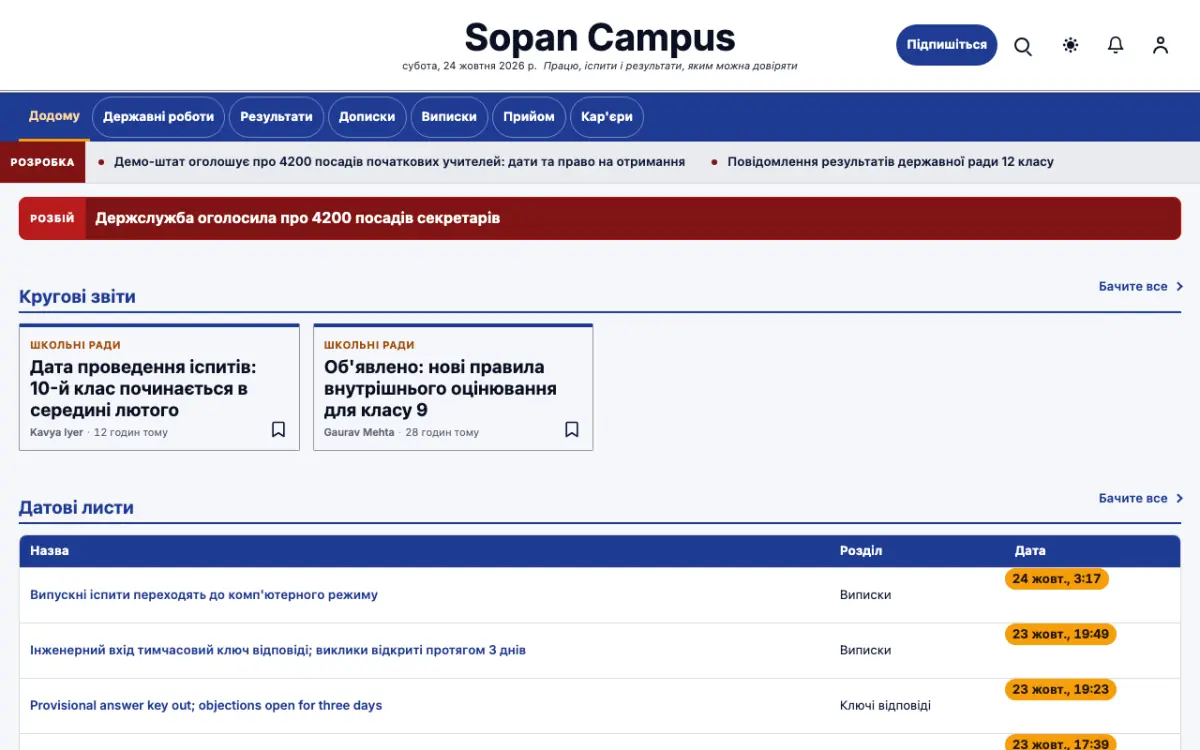Click the date badge 23 жовт., 19:49
The image size is (1200, 750).
click(x=1060, y=634)
